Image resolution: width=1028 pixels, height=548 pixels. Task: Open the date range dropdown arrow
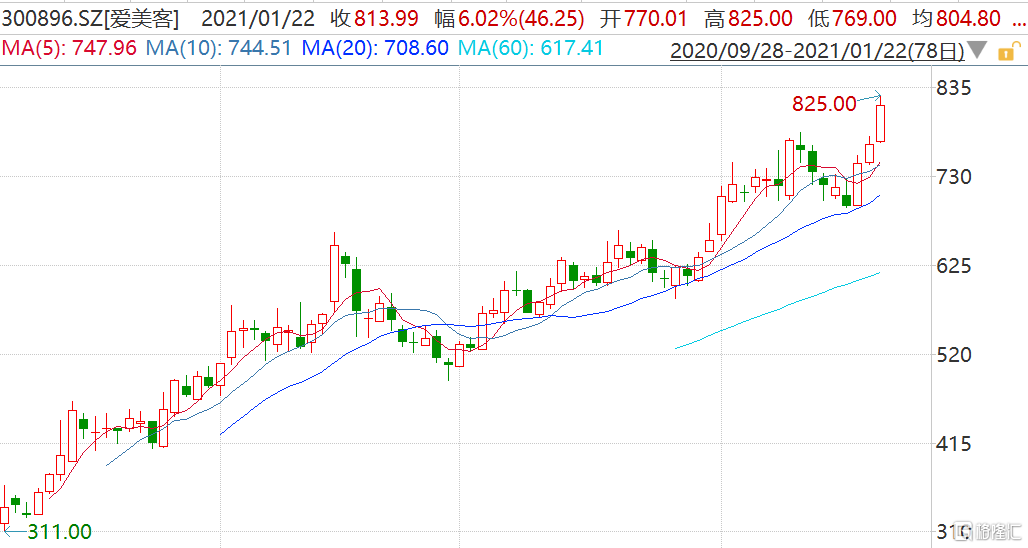[977, 50]
